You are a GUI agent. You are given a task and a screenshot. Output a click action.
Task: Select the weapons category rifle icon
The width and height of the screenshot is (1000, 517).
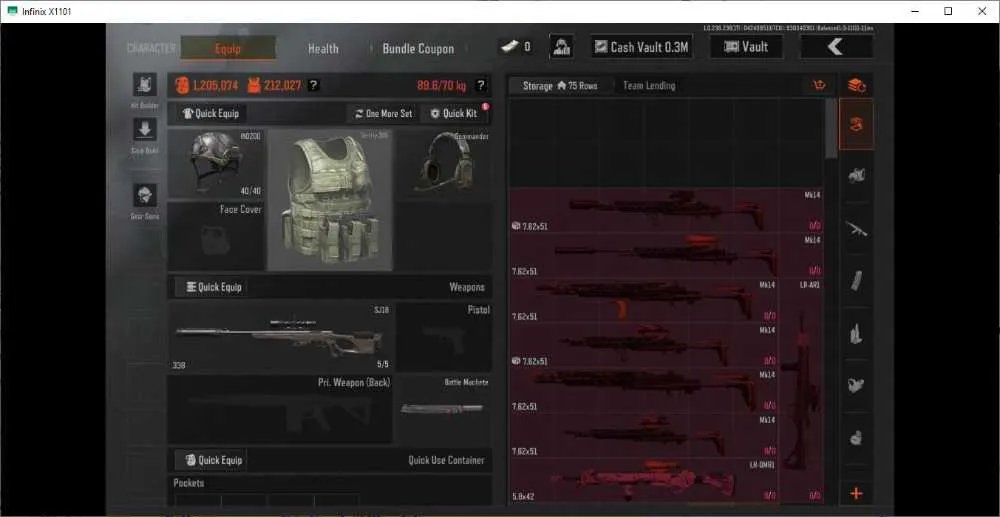[x=856, y=228]
